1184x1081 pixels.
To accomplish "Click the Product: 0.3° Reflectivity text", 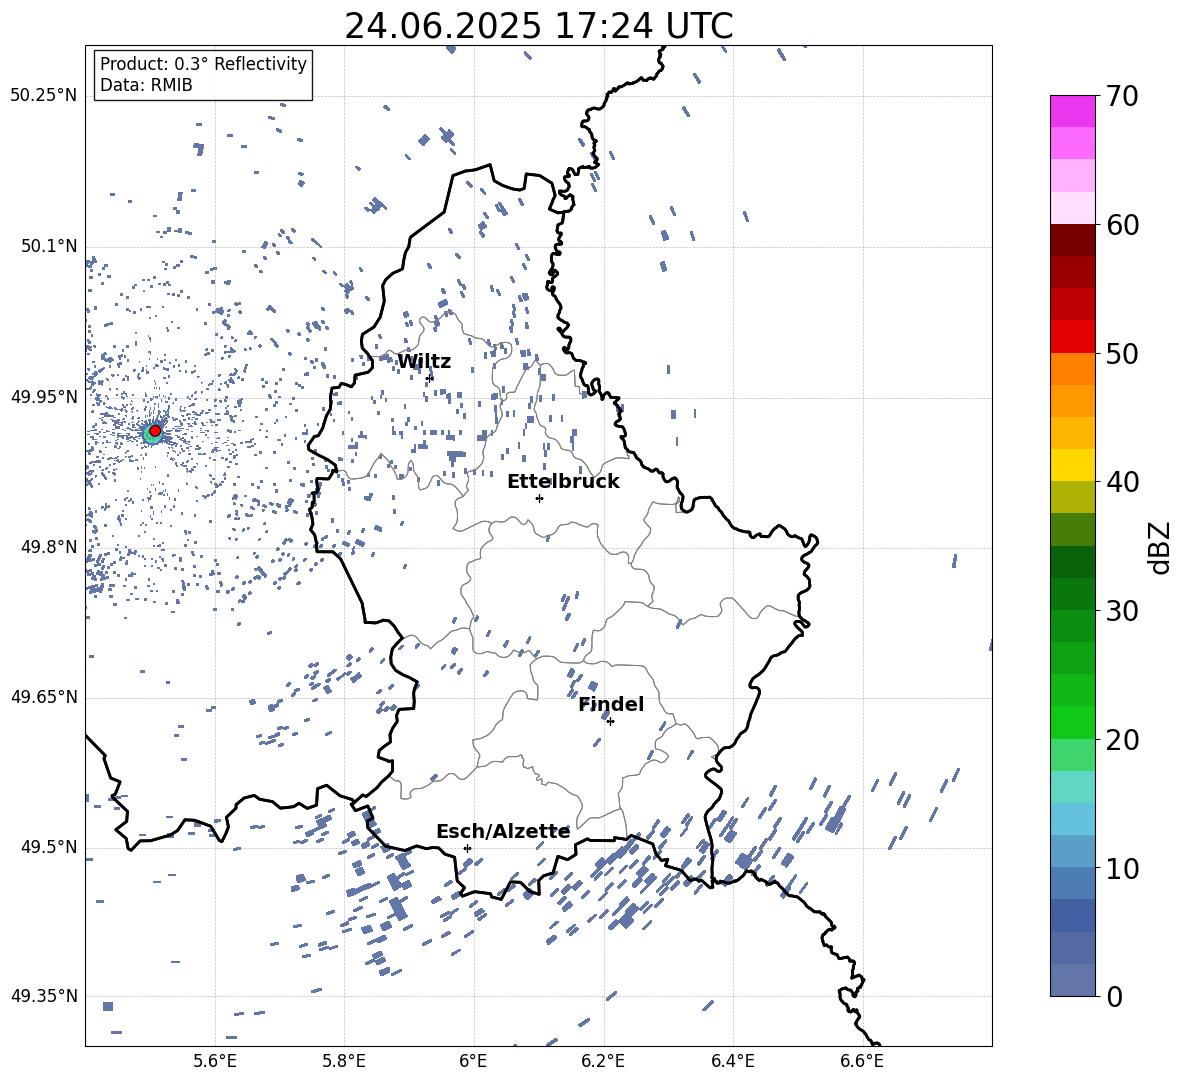I will tap(203, 64).
